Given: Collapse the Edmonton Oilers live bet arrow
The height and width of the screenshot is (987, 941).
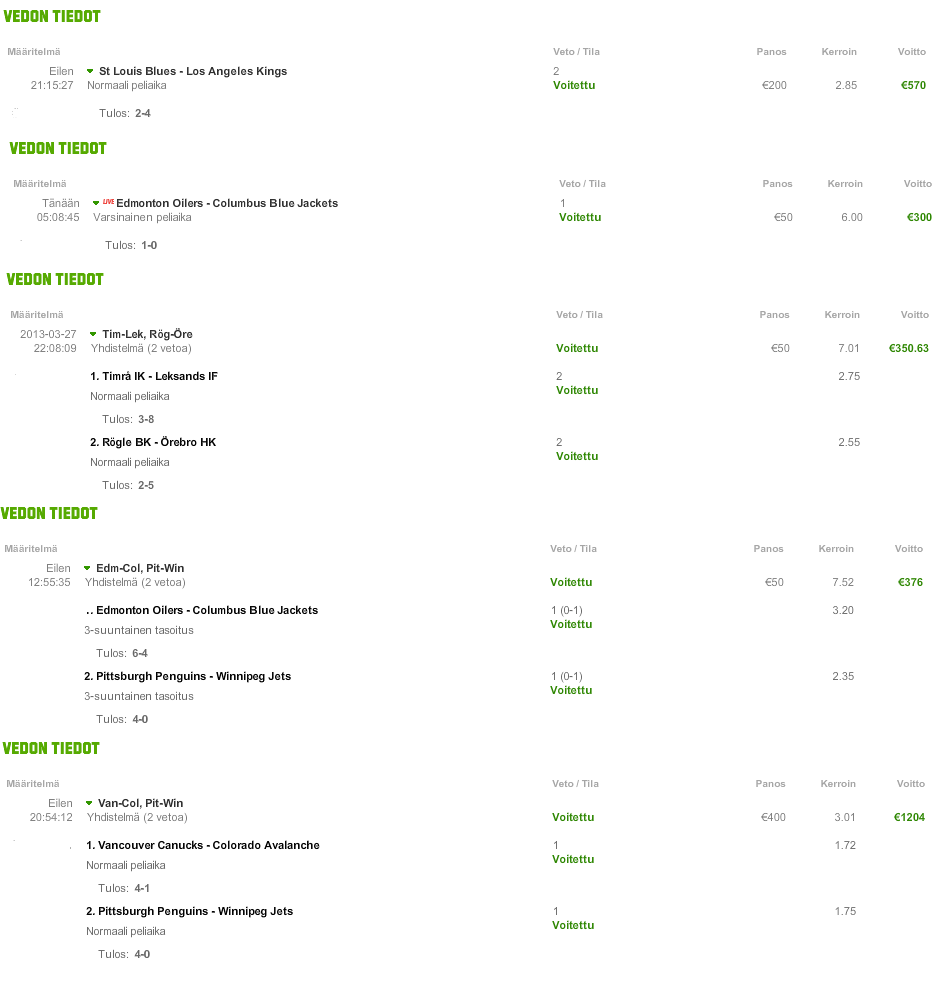Looking at the screenshot, I should click(96, 203).
